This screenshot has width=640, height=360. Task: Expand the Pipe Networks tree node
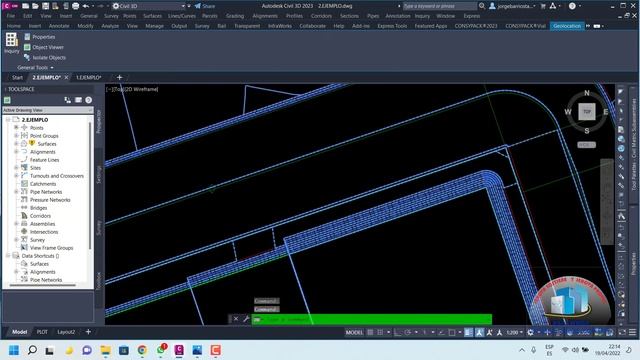point(16,191)
